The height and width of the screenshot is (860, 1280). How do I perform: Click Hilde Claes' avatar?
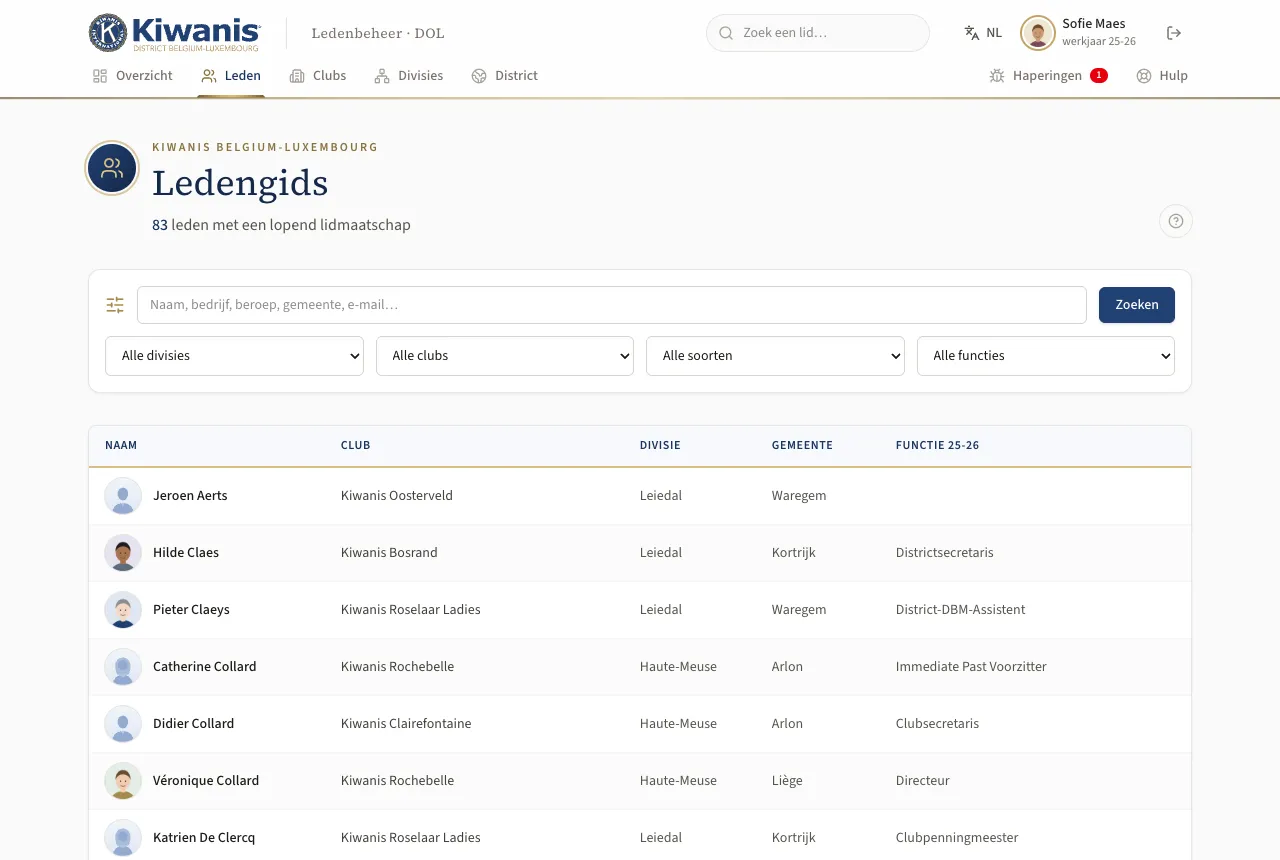click(x=123, y=553)
